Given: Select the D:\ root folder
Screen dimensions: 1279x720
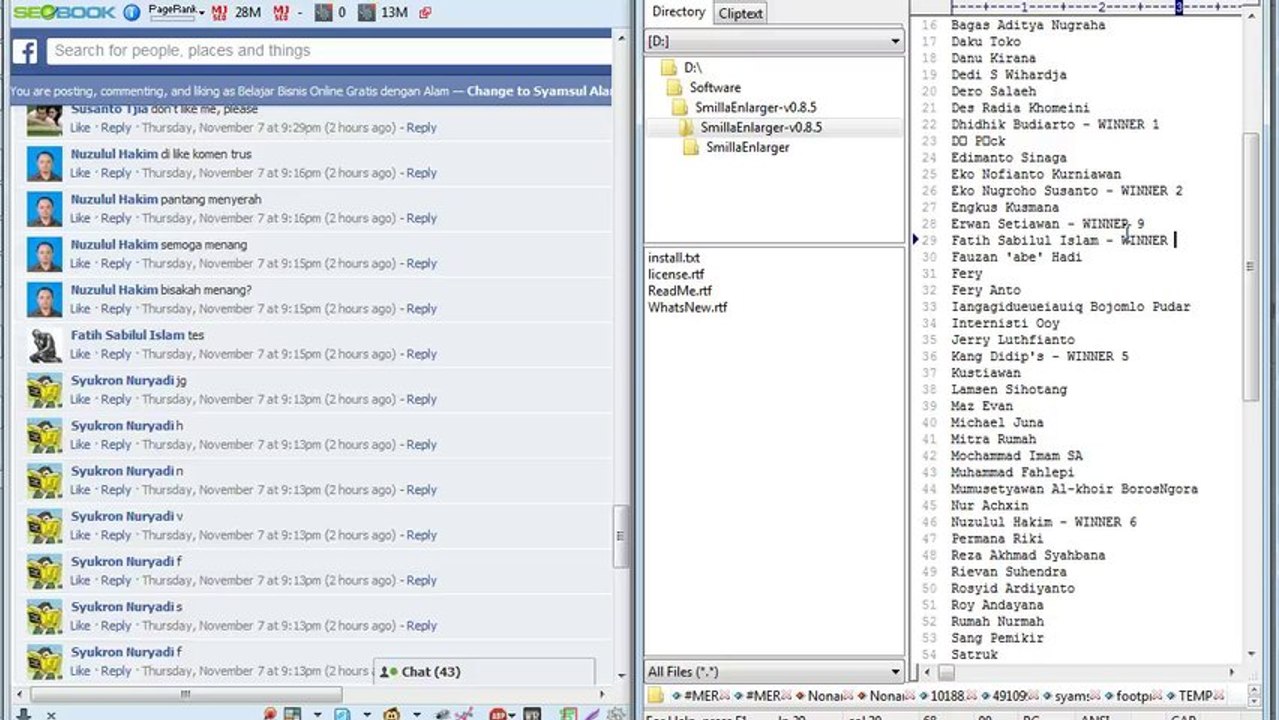Looking at the screenshot, I should click(693, 67).
